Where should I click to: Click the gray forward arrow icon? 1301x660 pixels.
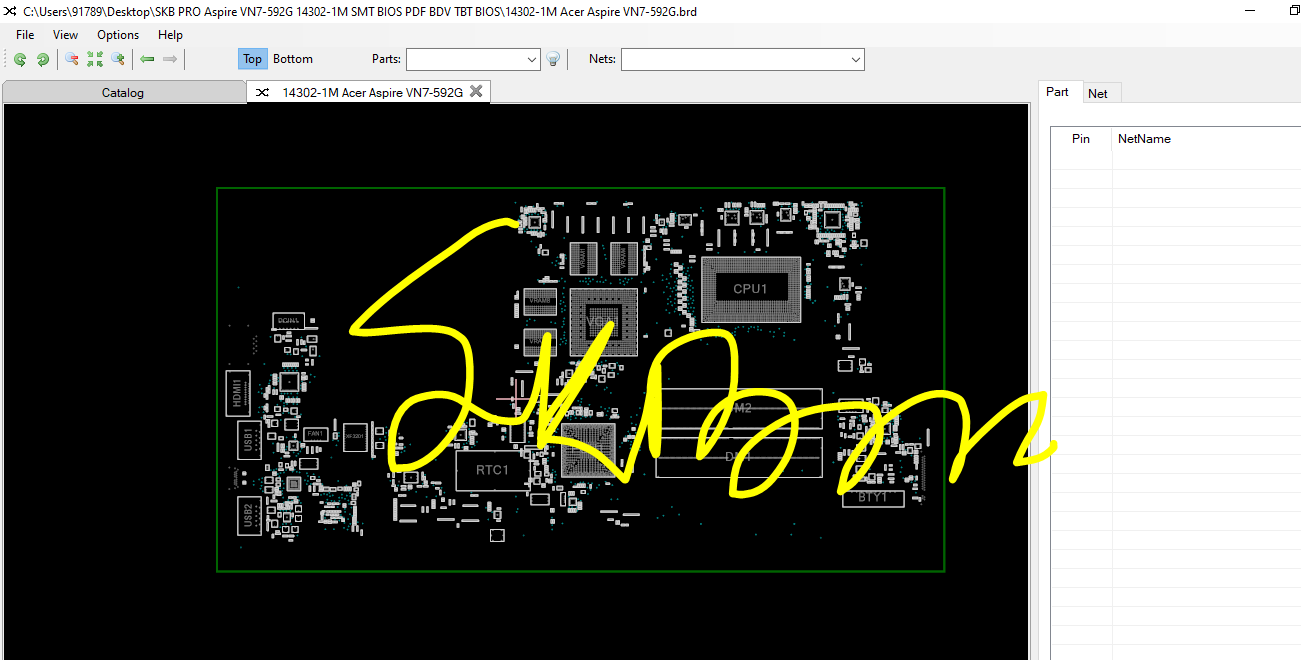[170, 59]
